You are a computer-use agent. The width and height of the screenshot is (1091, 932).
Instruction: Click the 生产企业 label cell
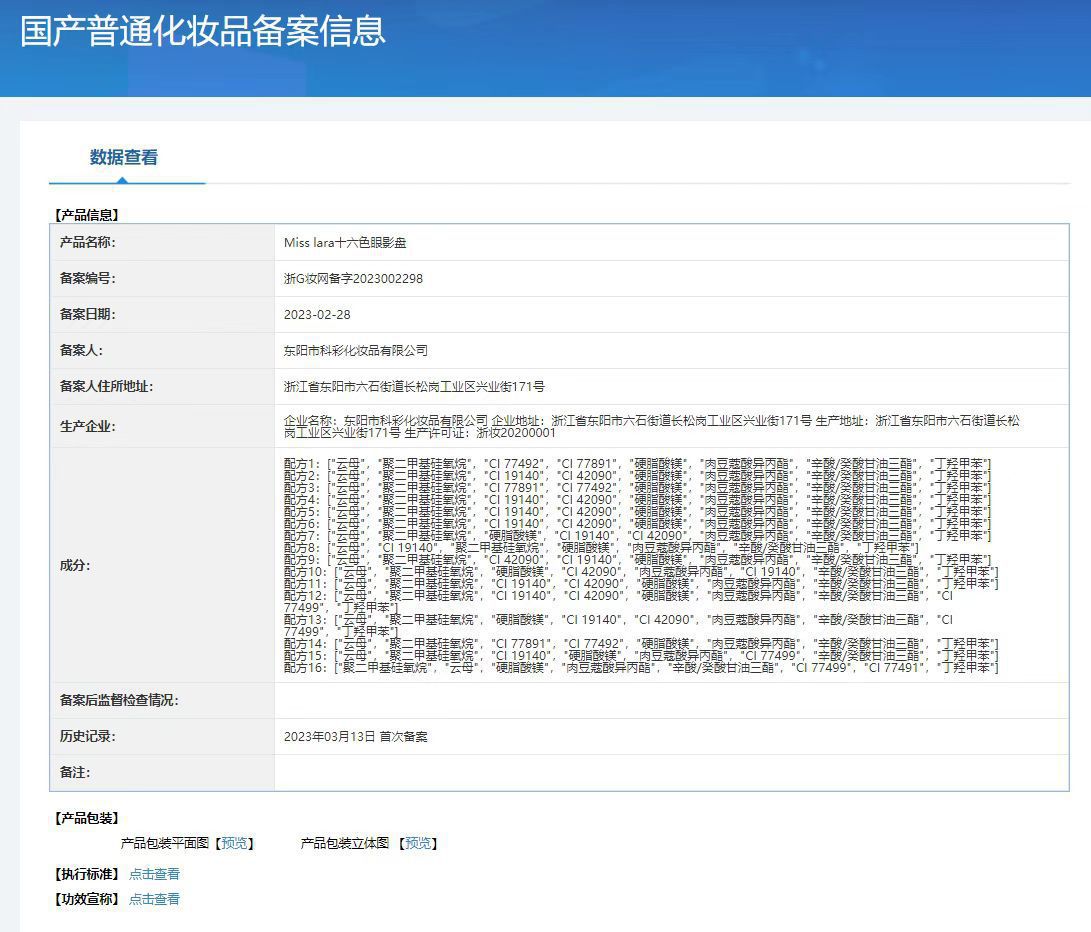(162, 427)
